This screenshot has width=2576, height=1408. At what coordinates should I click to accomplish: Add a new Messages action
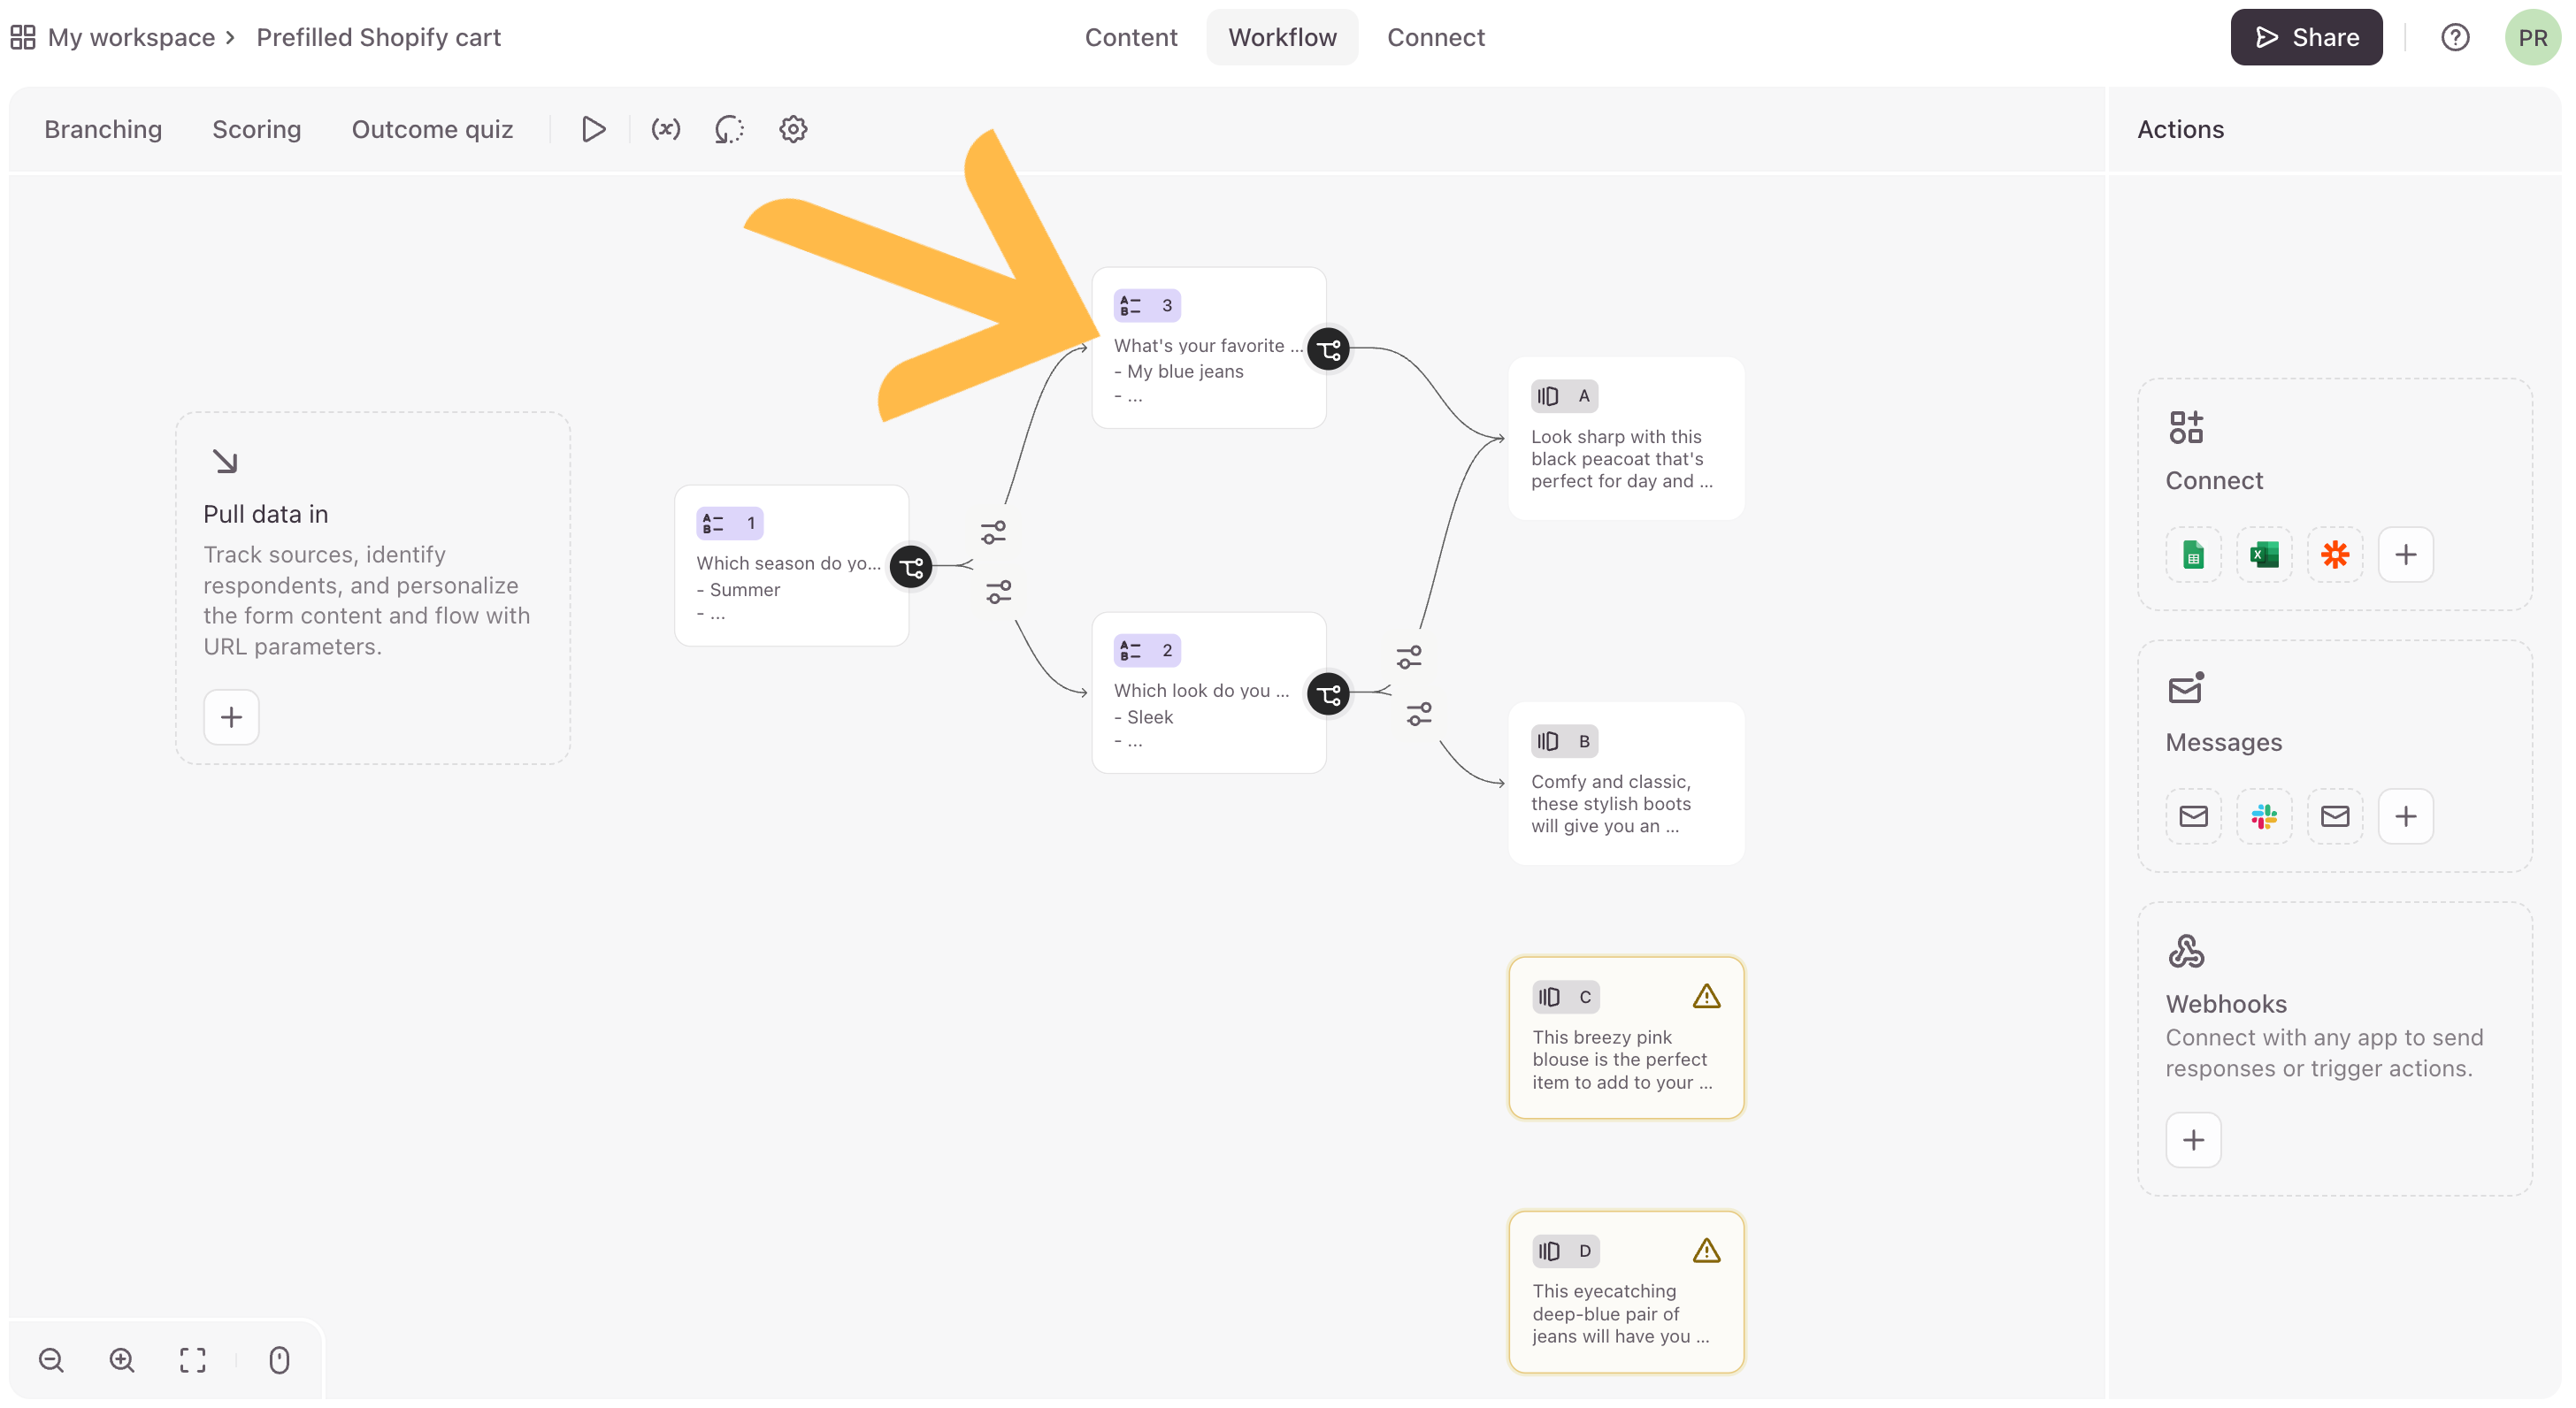tap(2406, 817)
